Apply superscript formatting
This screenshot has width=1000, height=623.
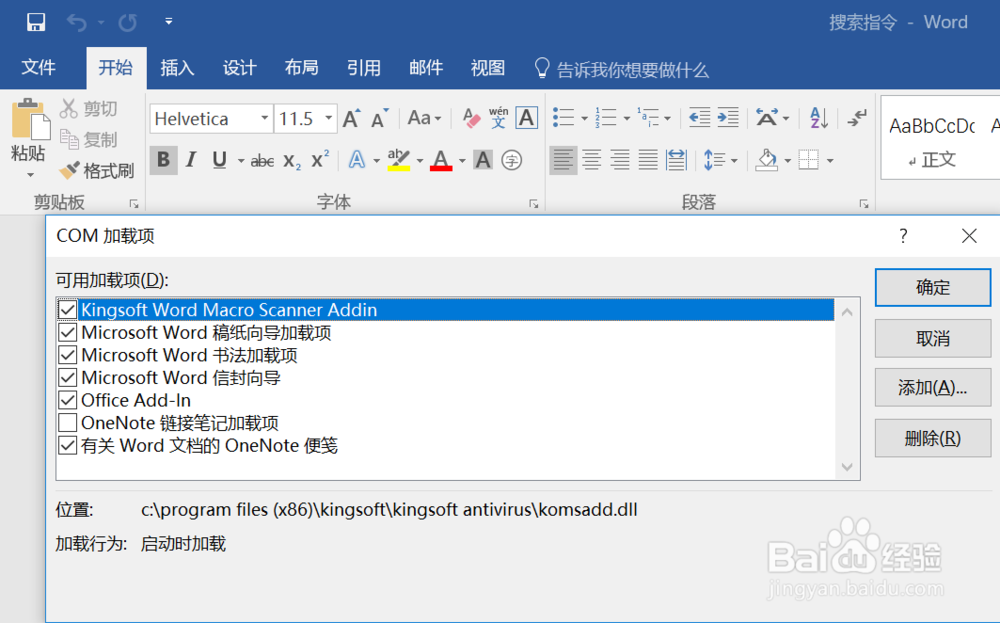(x=320, y=159)
